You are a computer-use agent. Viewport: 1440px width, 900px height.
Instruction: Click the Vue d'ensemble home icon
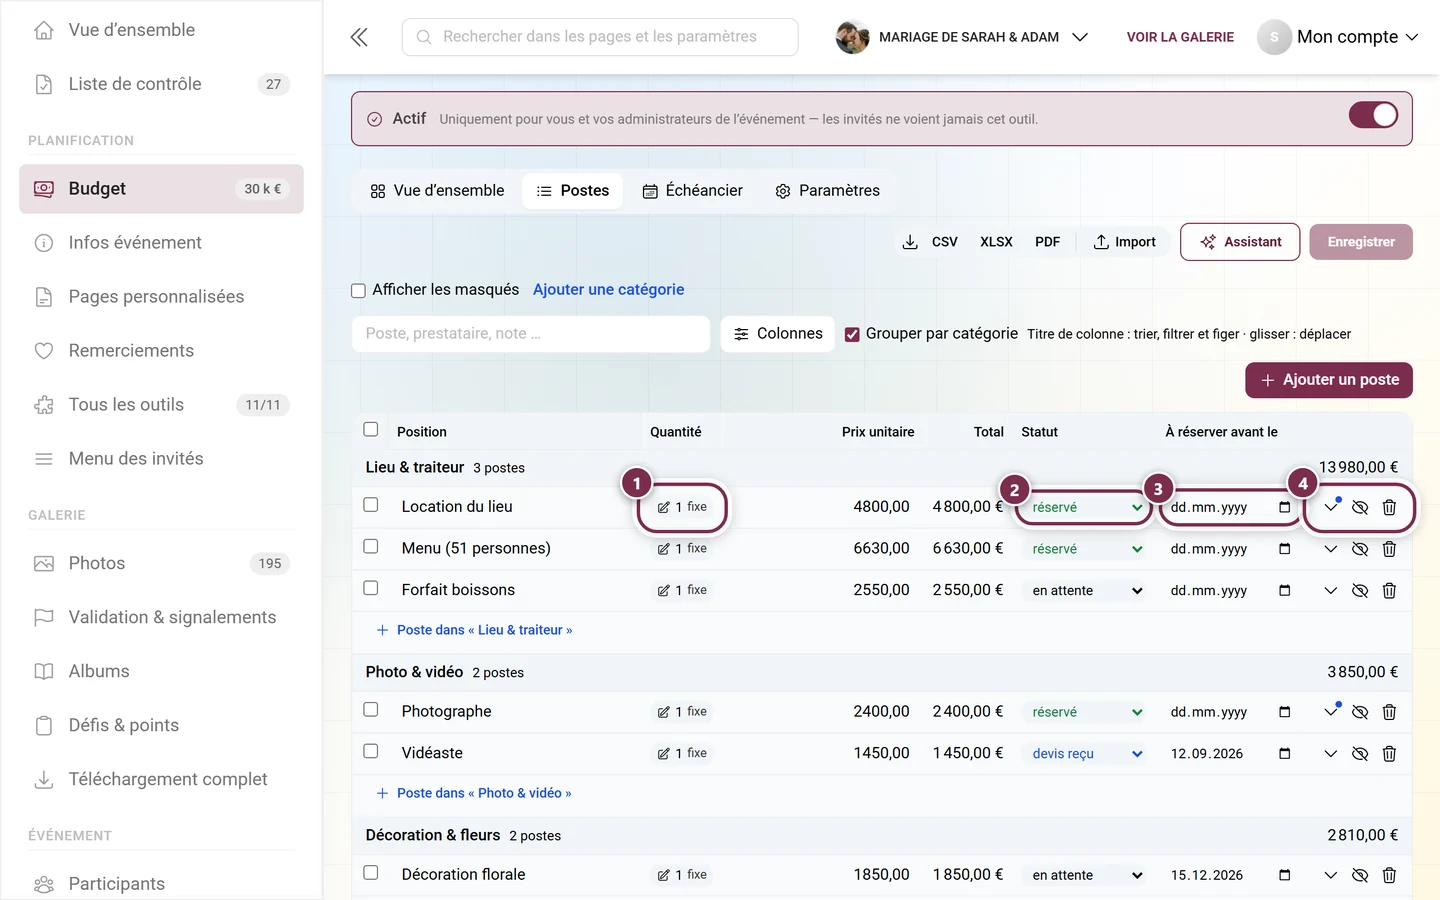click(44, 30)
